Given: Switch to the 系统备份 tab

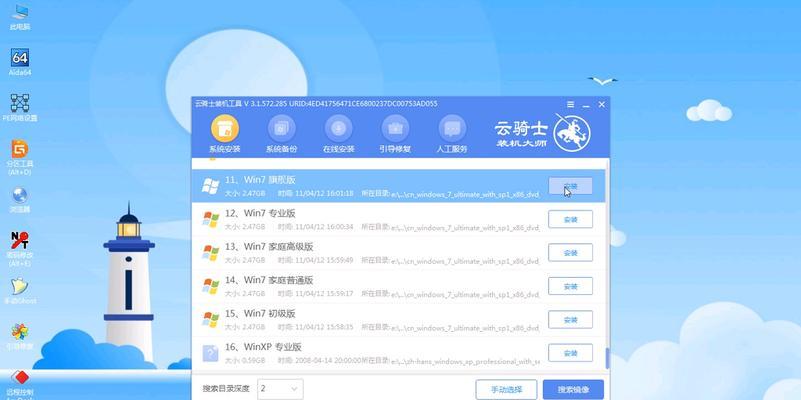Looking at the screenshot, I should (x=281, y=134).
